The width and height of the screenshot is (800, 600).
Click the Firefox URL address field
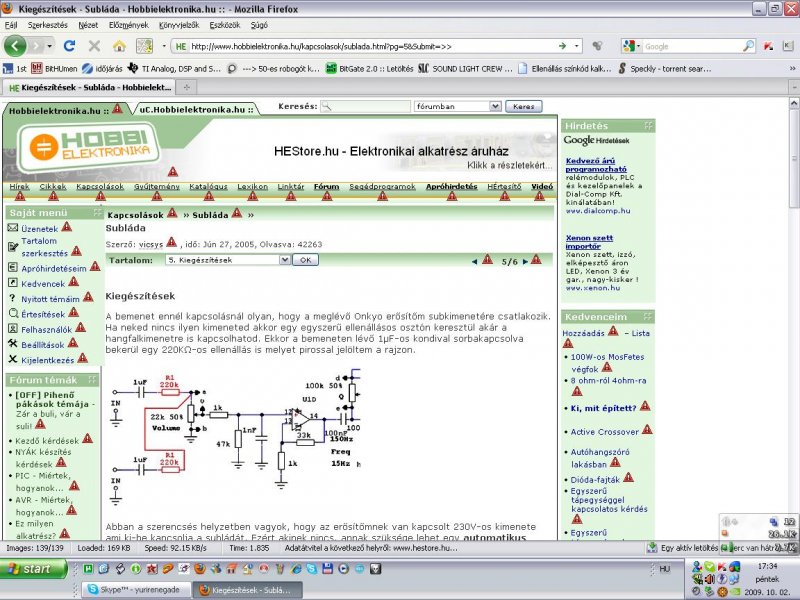click(x=372, y=46)
